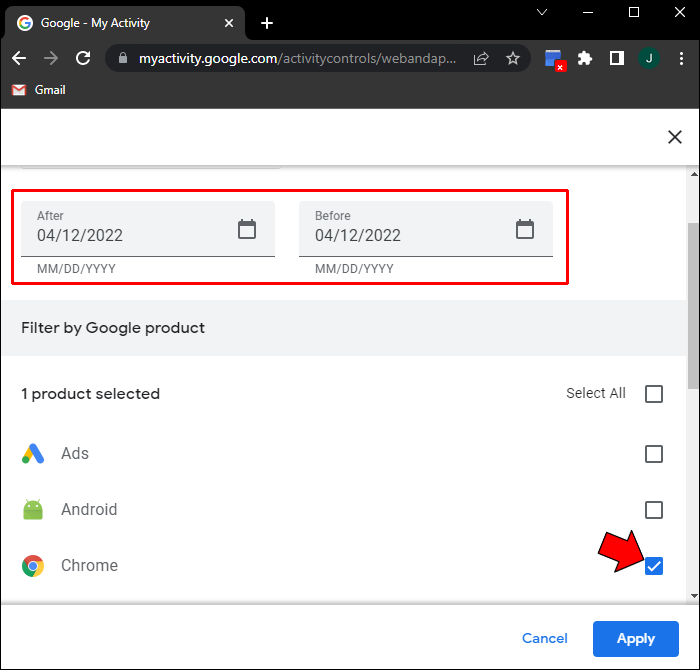700x670 pixels.
Task: Click the Cancel button
Action: tap(545, 638)
